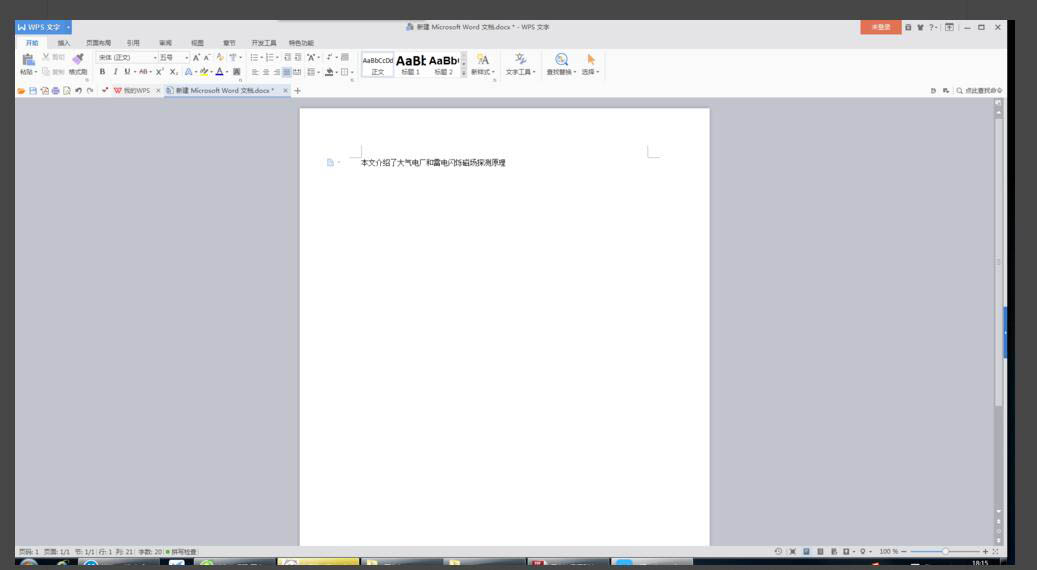The width and height of the screenshot is (1037, 570).
Task: Open the Text Tools (文字工具) icon
Action: 520,60
